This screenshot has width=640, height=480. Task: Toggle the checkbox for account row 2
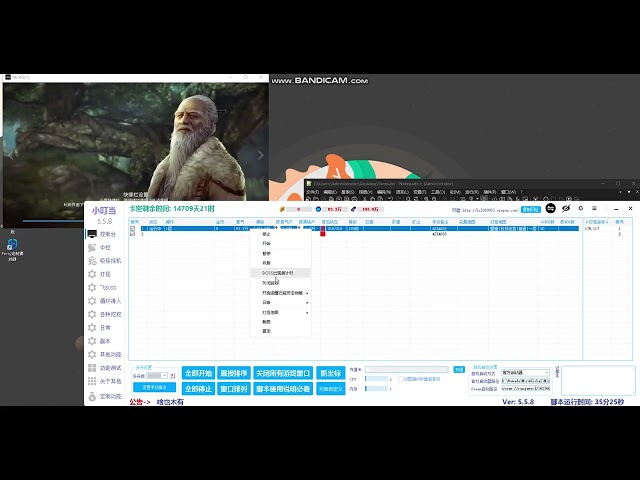pos(133,234)
